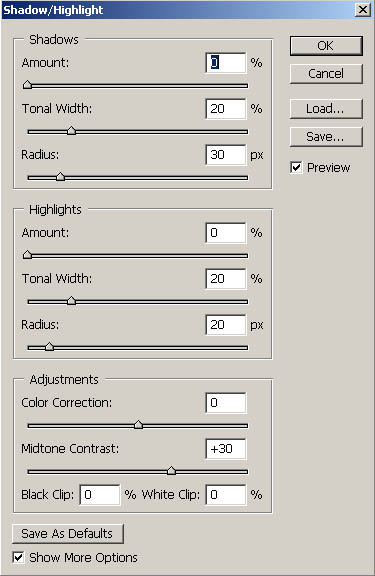Click Save As Defaults
The image size is (375, 576).
pos(68,533)
